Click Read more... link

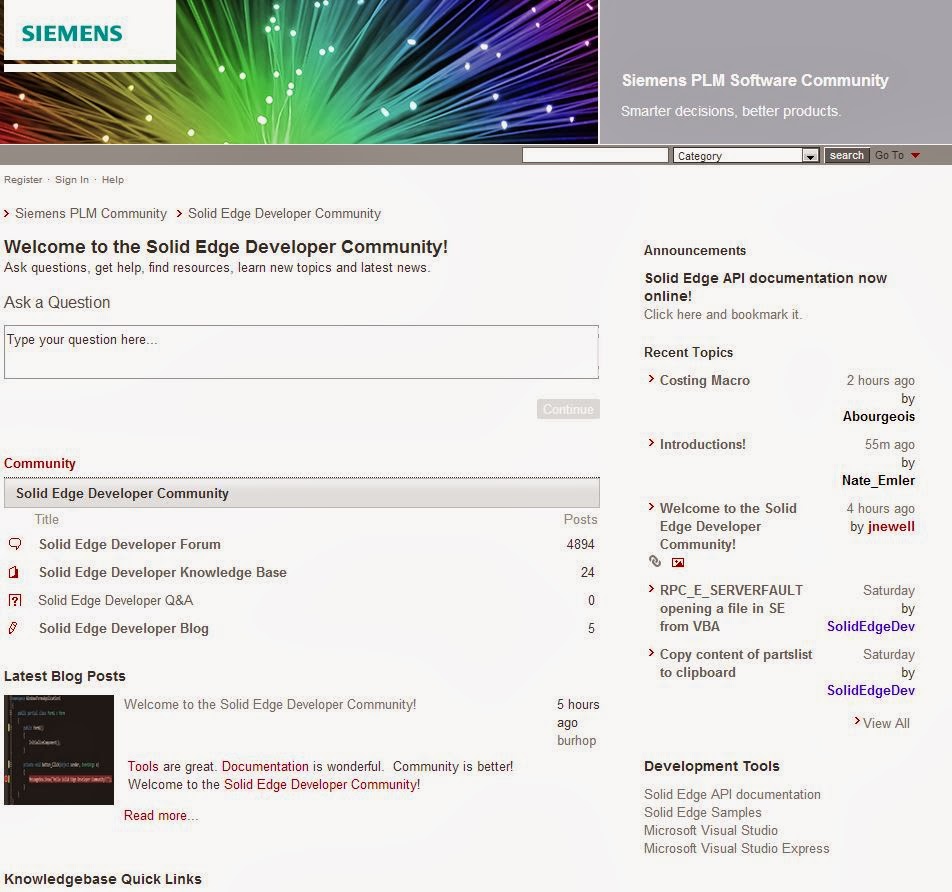tap(161, 815)
